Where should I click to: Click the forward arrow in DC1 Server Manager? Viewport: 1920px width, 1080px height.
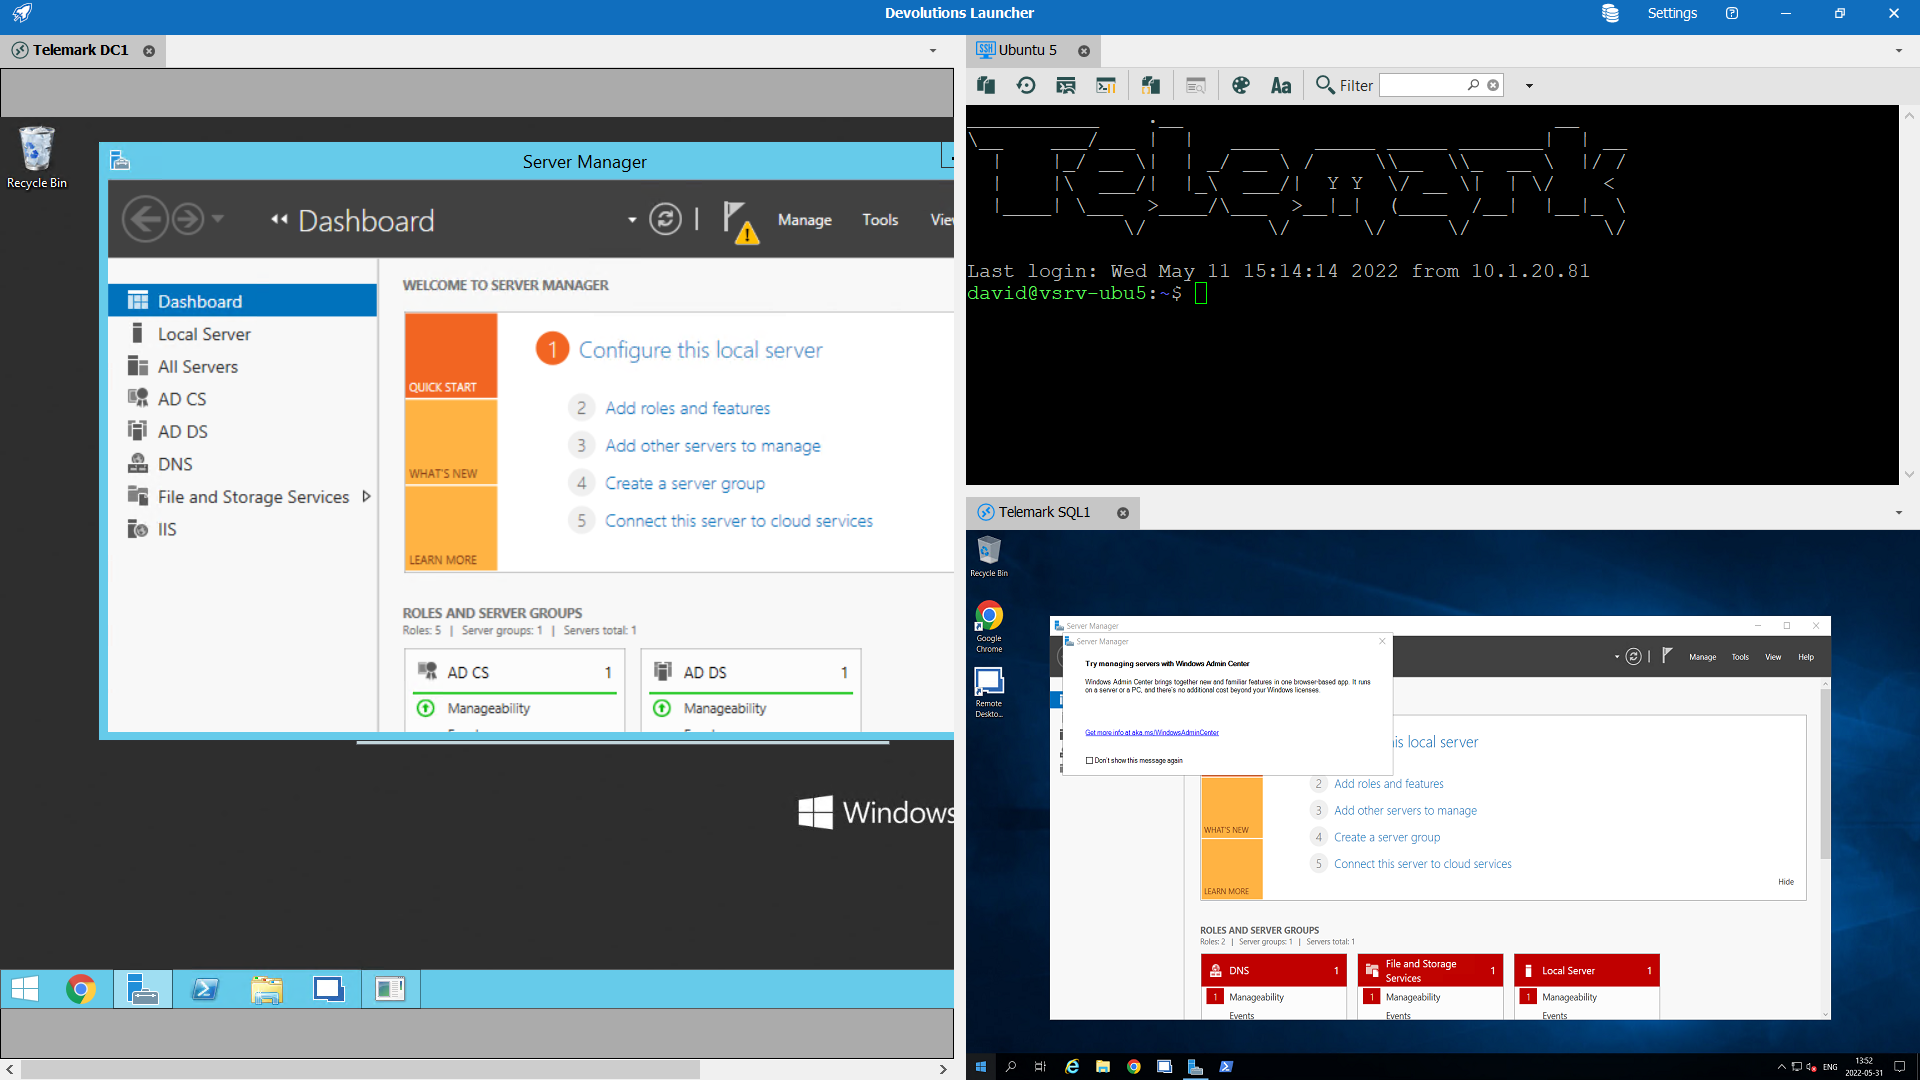(x=188, y=219)
